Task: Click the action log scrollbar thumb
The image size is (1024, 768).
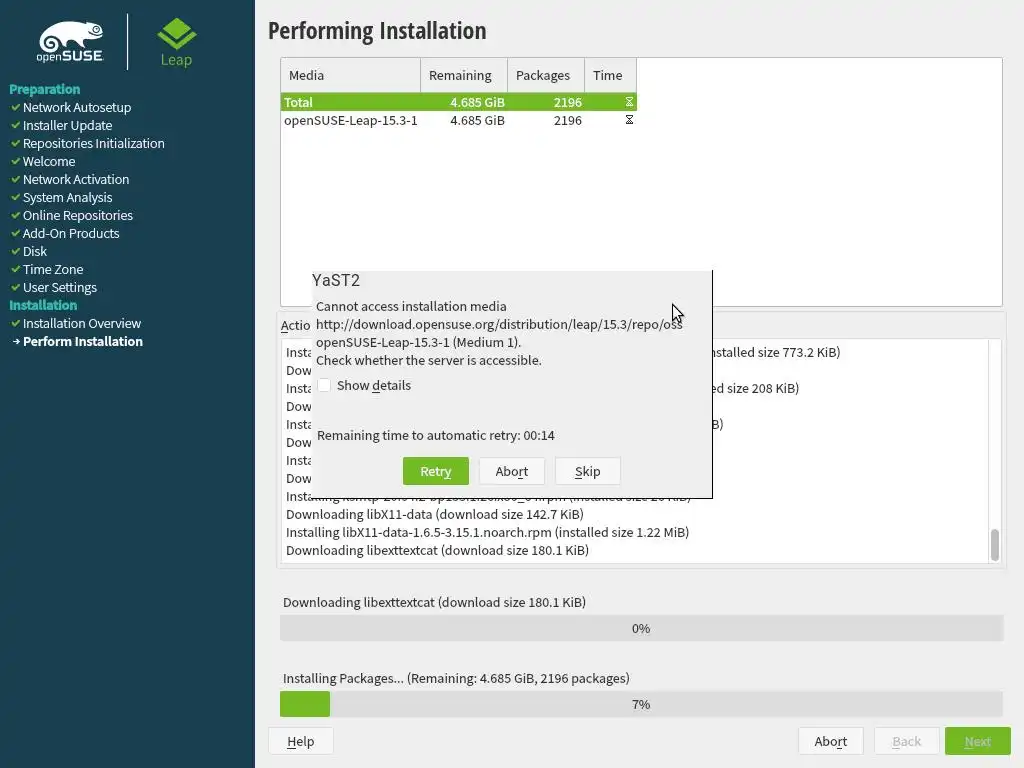Action: pos(995,545)
